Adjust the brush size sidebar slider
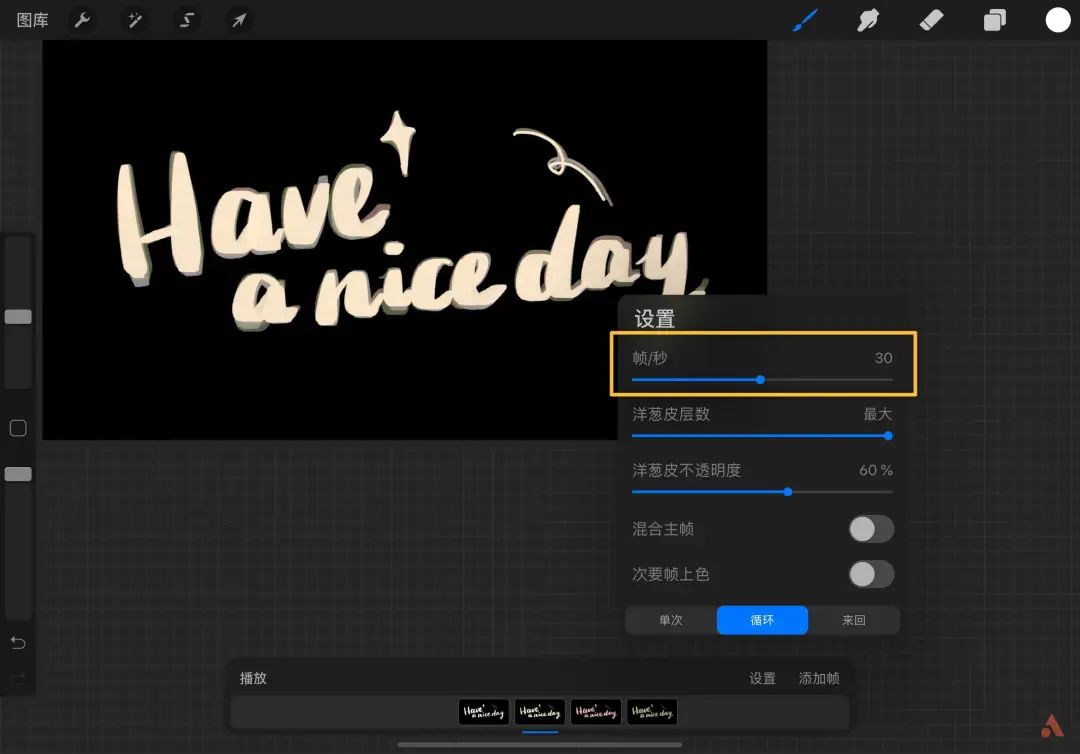 (x=19, y=316)
